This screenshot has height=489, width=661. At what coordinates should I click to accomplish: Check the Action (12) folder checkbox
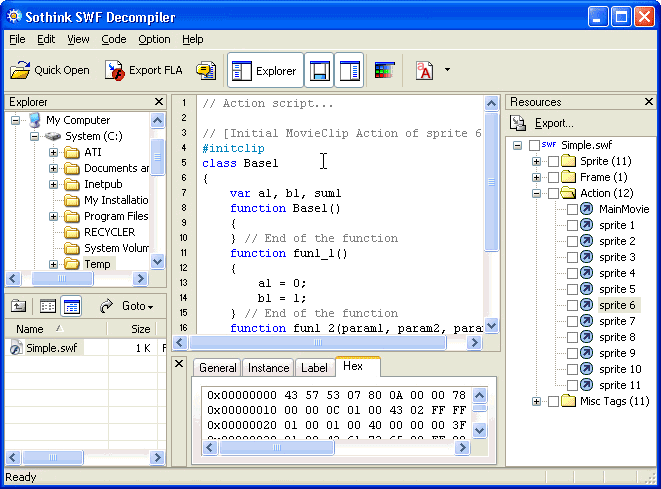(x=554, y=193)
